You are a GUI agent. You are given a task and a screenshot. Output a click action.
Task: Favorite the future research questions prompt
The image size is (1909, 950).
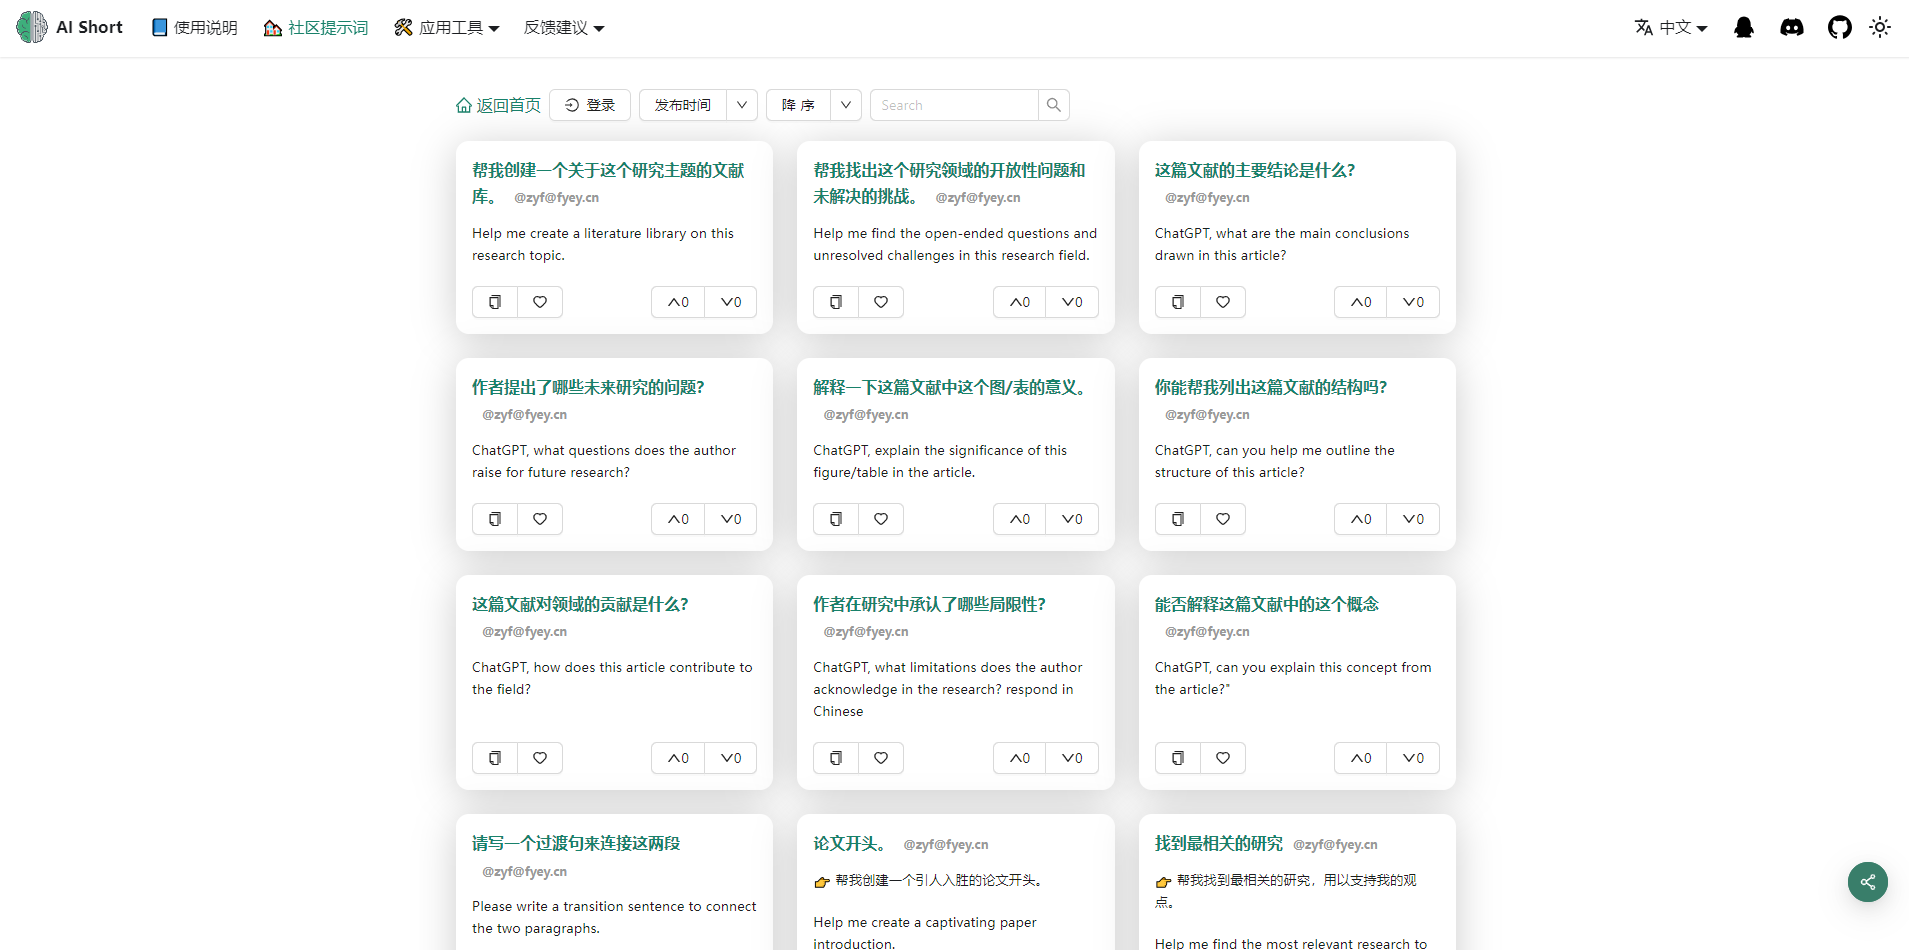pos(540,519)
